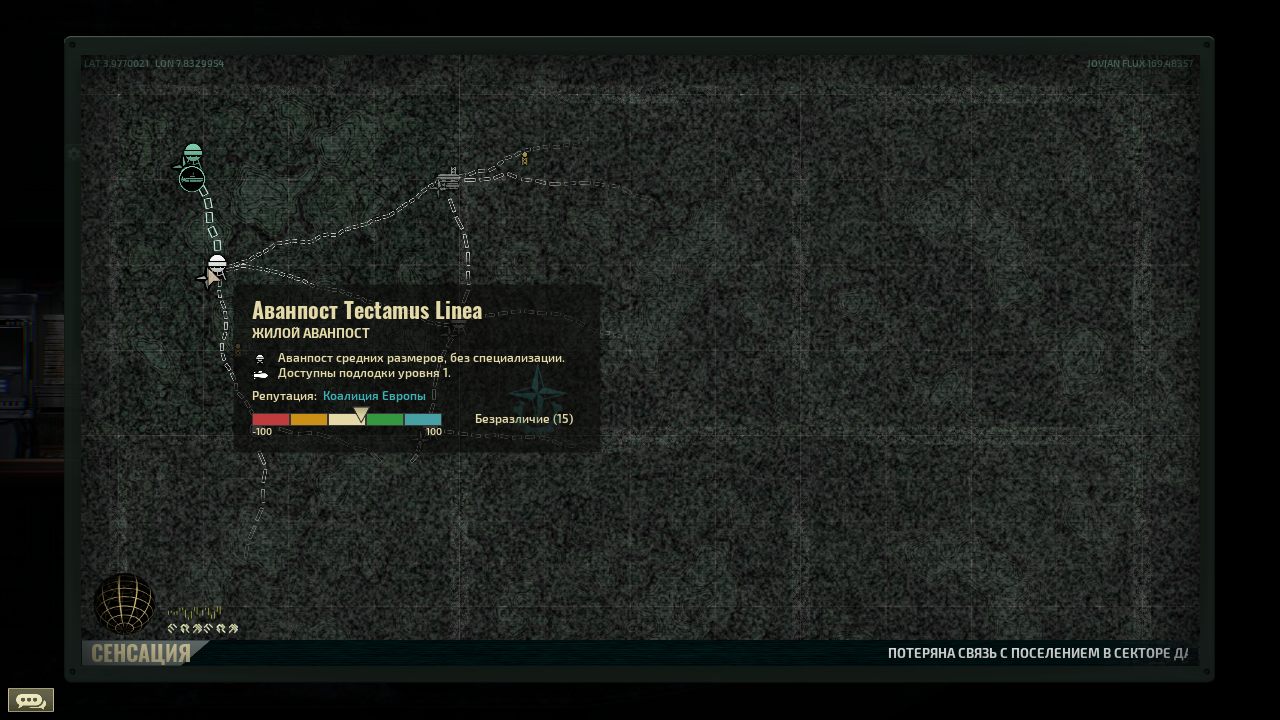The width and height of the screenshot is (1280, 720).
Task: Click the red reputation bar segment
Action: [x=270, y=420]
